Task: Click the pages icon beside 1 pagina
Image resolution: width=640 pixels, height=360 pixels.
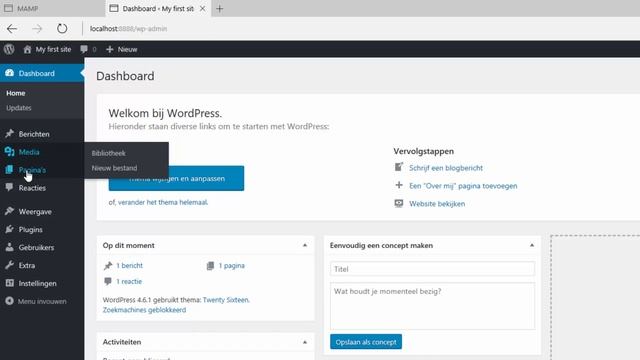Action: [x=210, y=266]
